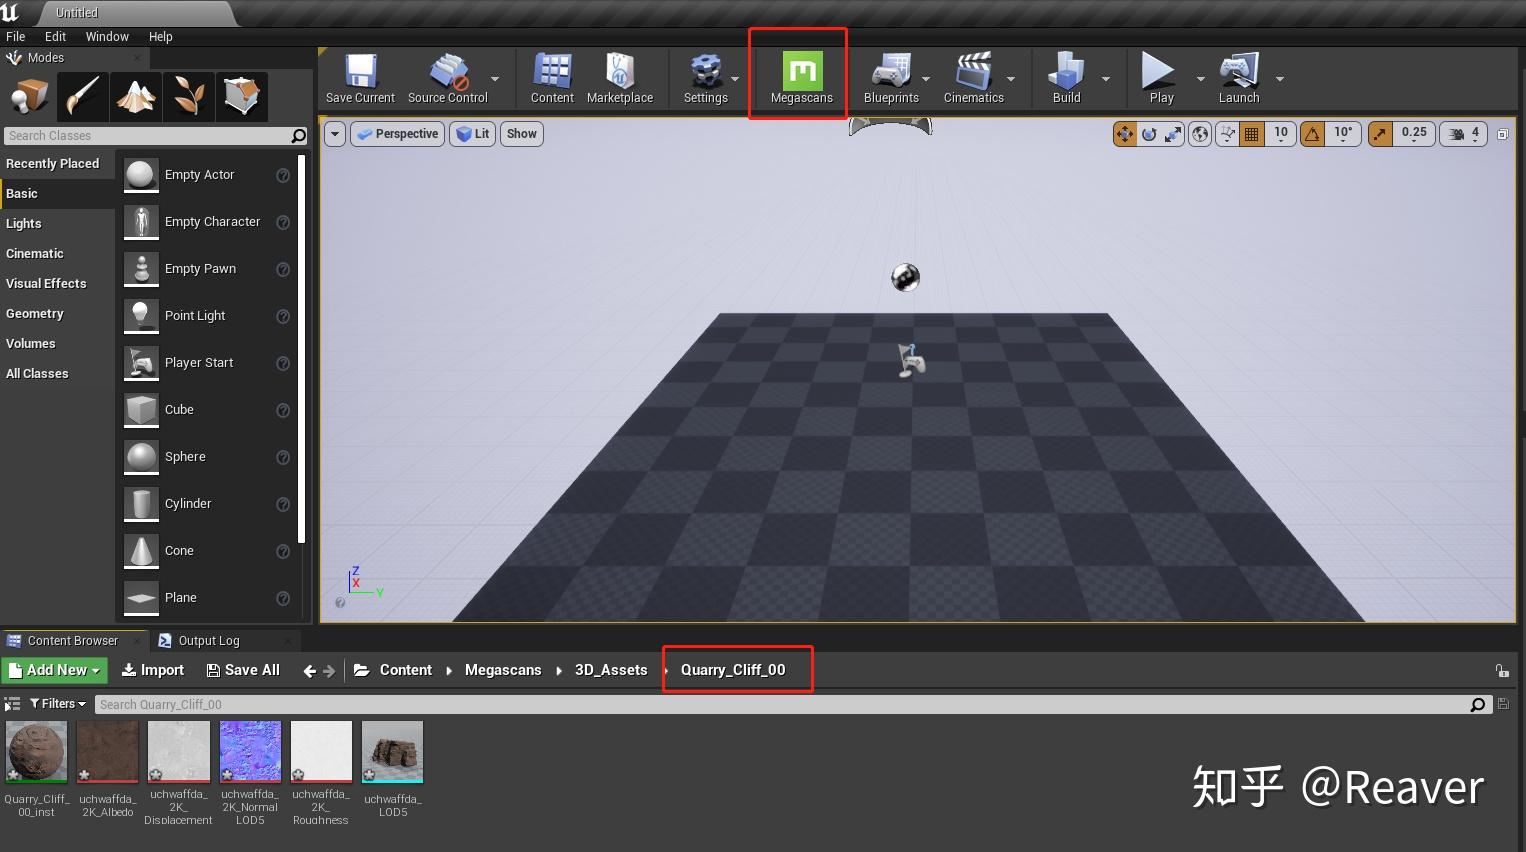Open the Add New dropdown in Content Browser
The height and width of the screenshot is (852, 1526).
[x=54, y=670]
